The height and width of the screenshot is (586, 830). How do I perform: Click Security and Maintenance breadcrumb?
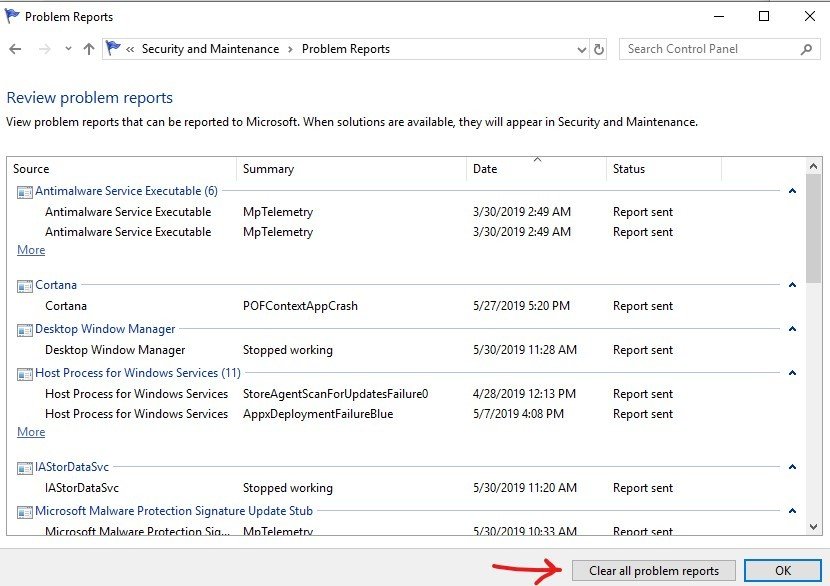click(210, 49)
